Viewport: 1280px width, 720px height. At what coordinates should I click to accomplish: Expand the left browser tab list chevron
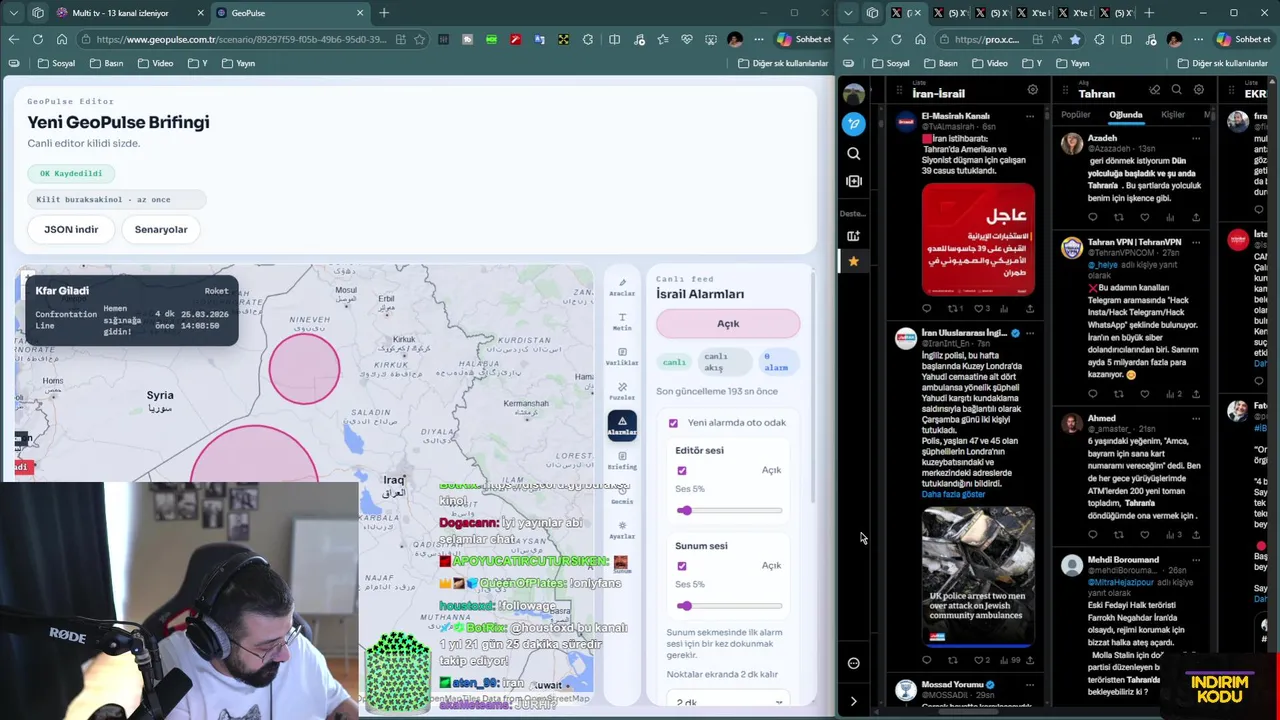coord(13,13)
